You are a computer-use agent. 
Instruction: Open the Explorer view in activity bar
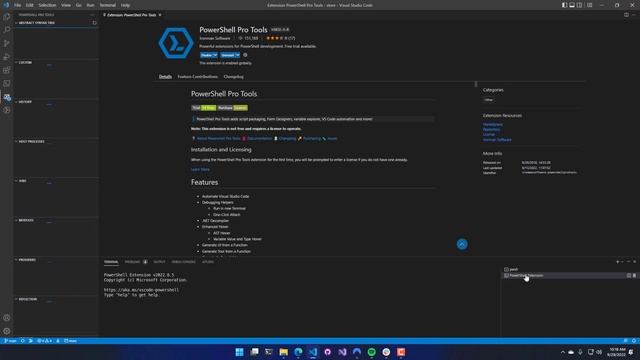point(7,17)
